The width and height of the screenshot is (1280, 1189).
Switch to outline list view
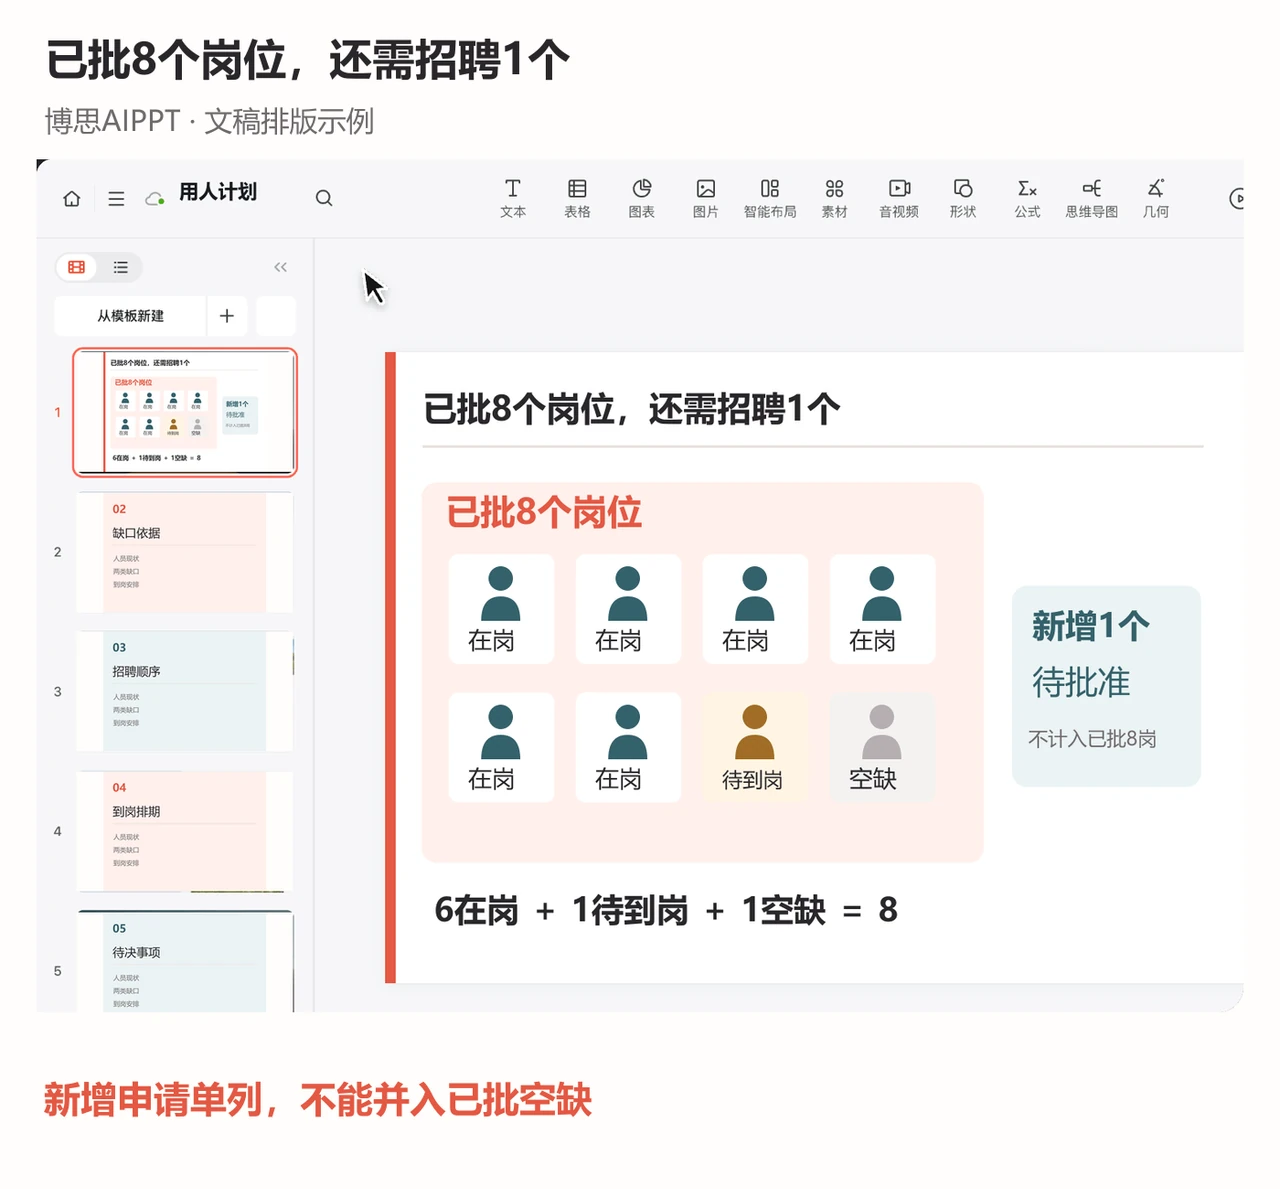point(121,267)
